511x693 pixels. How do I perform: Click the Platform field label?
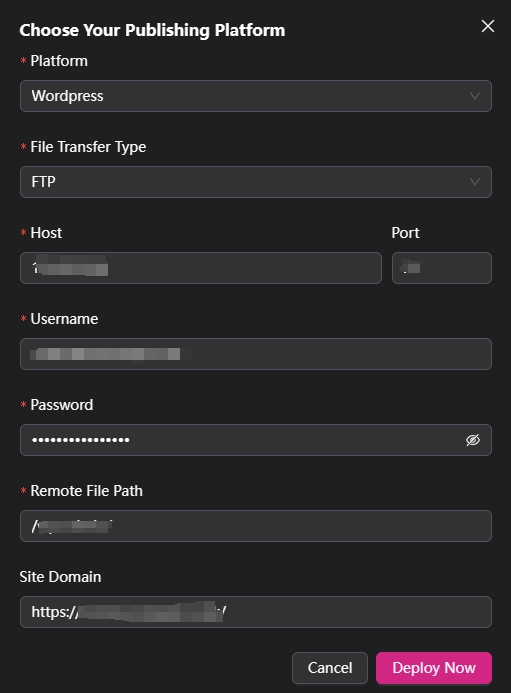(59, 61)
